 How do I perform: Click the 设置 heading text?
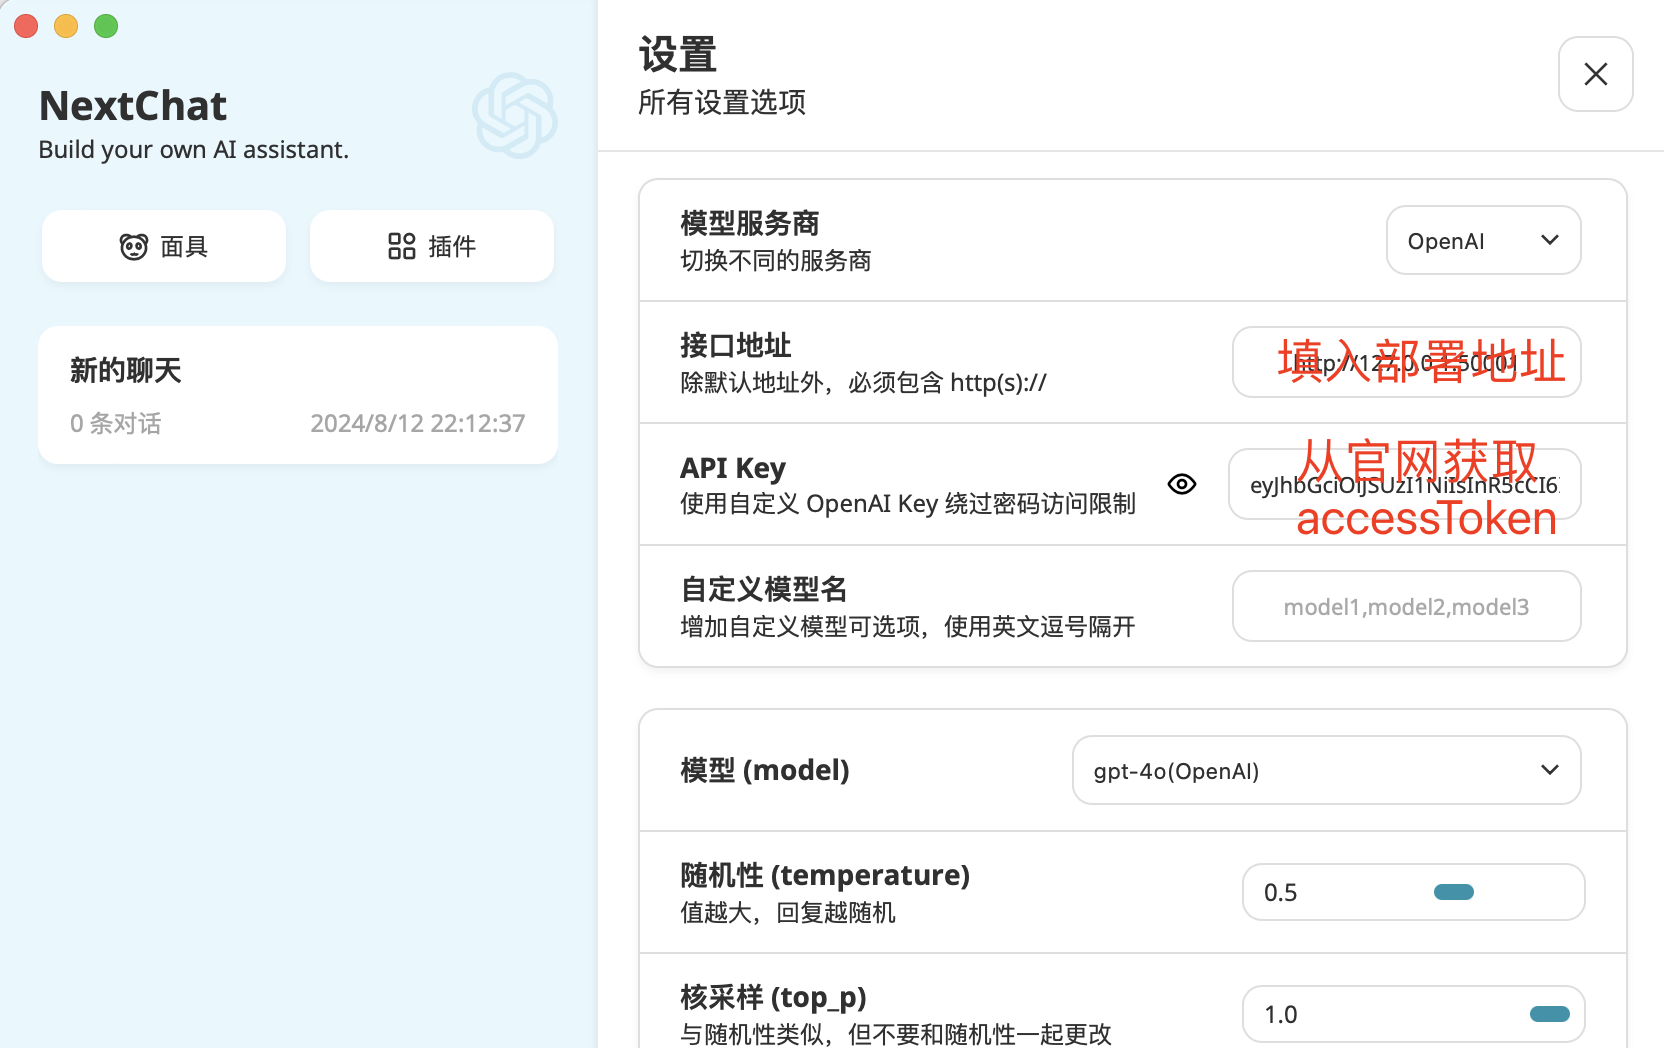pos(678,54)
